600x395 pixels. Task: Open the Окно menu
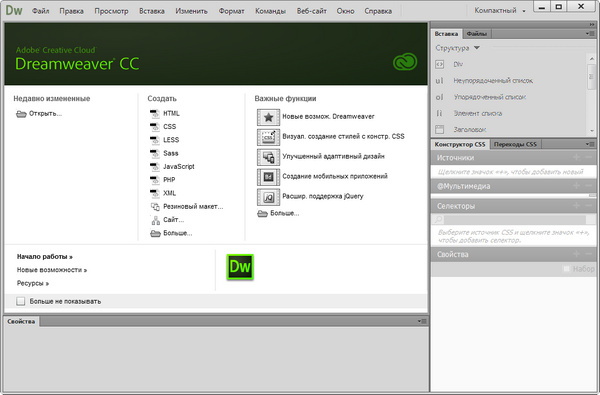click(x=346, y=11)
